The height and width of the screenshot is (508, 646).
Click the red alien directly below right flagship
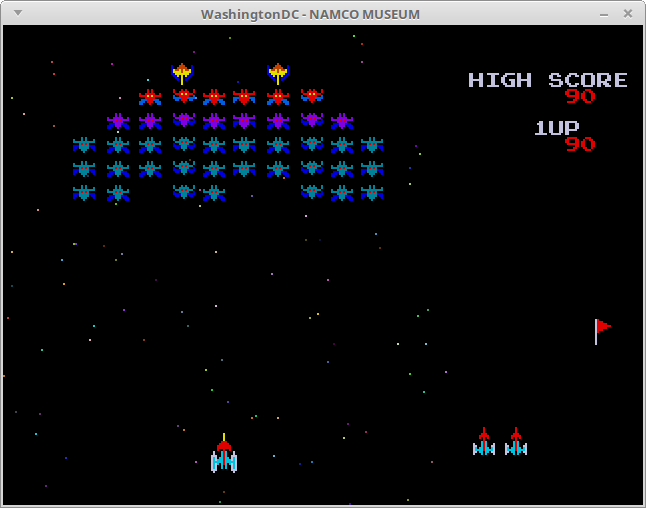(278, 97)
